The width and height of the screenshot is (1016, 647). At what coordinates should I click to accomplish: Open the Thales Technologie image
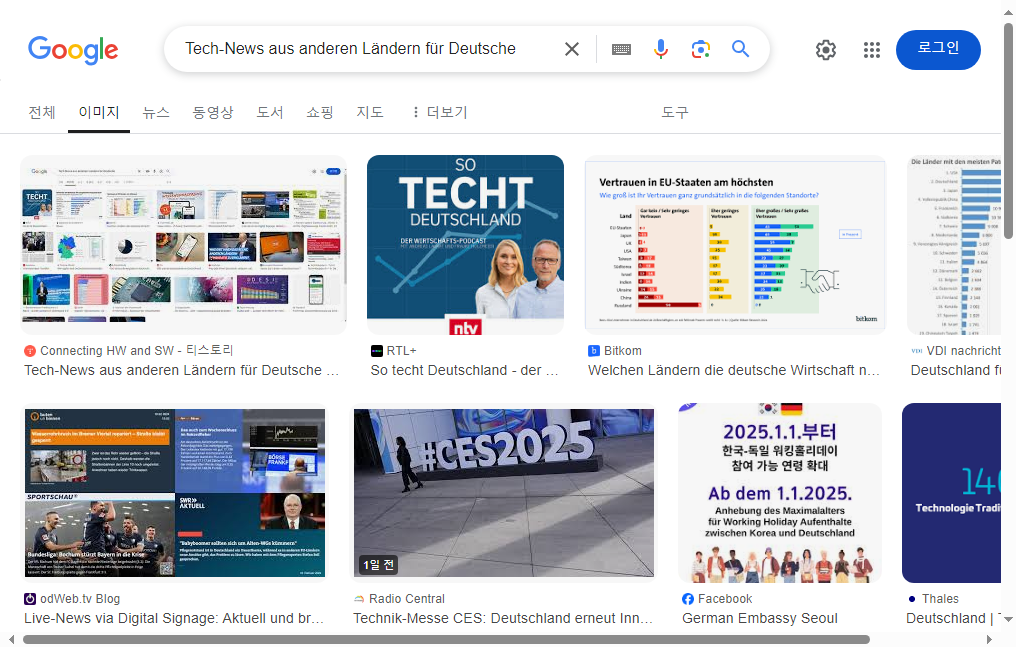(x=951, y=493)
